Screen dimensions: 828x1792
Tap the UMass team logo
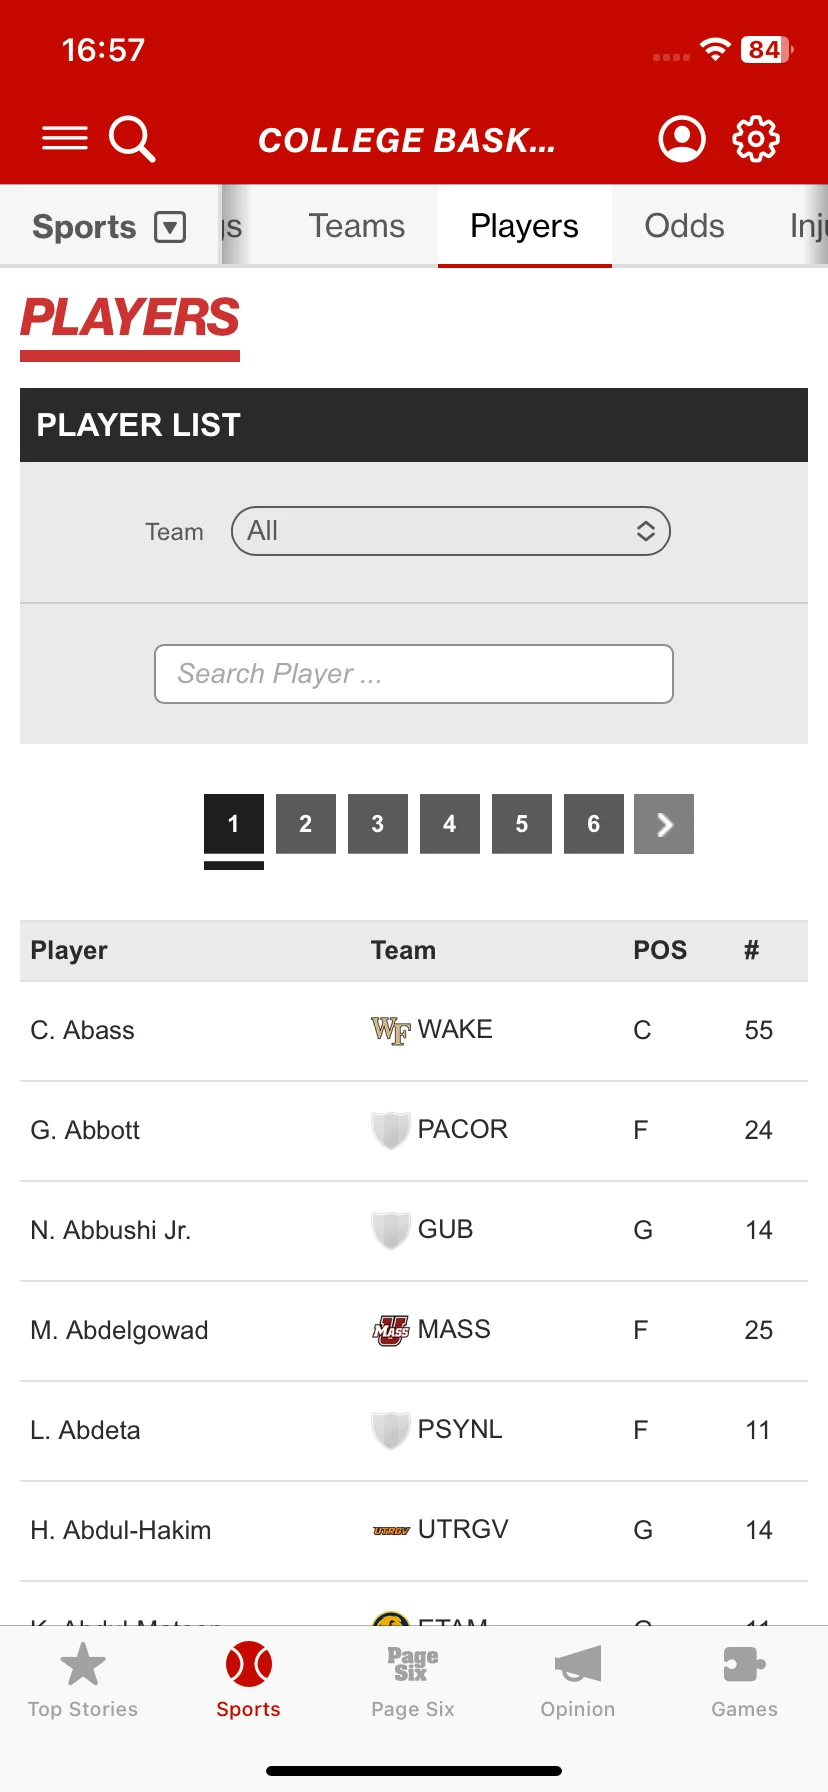391,1330
